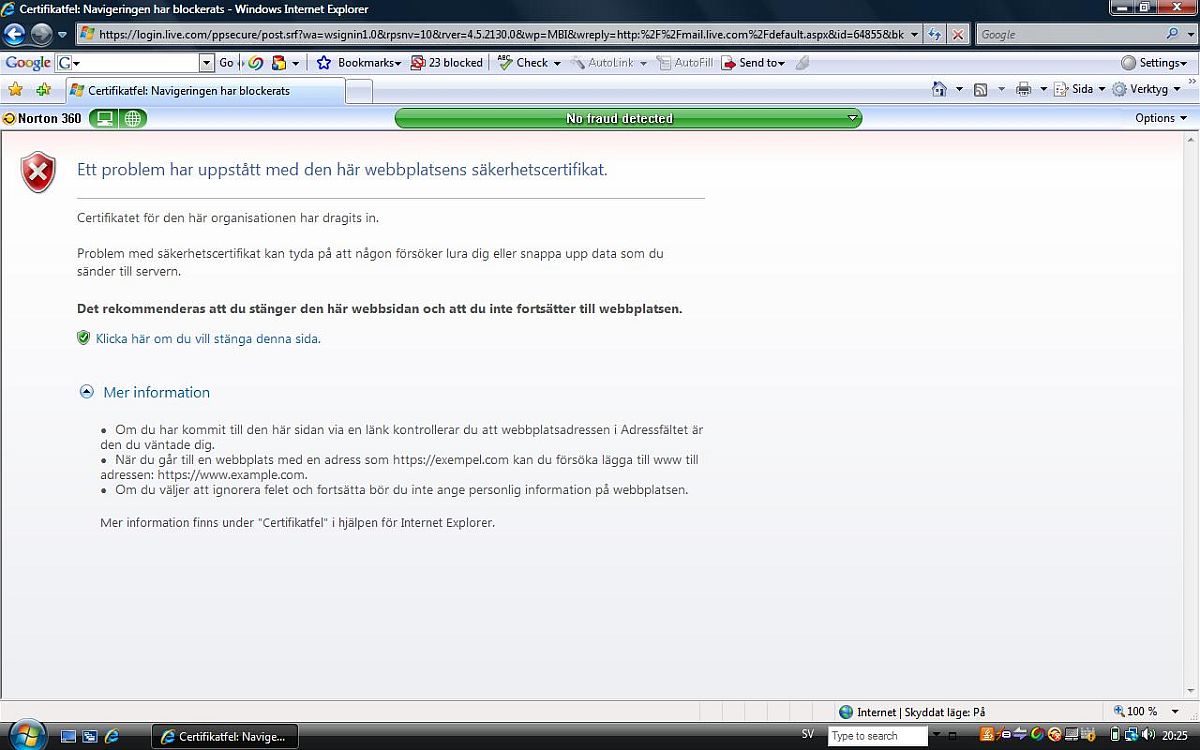Click the volume speaker tray icon
Image resolution: width=1200 pixels, height=750 pixels.
[x=1149, y=735]
